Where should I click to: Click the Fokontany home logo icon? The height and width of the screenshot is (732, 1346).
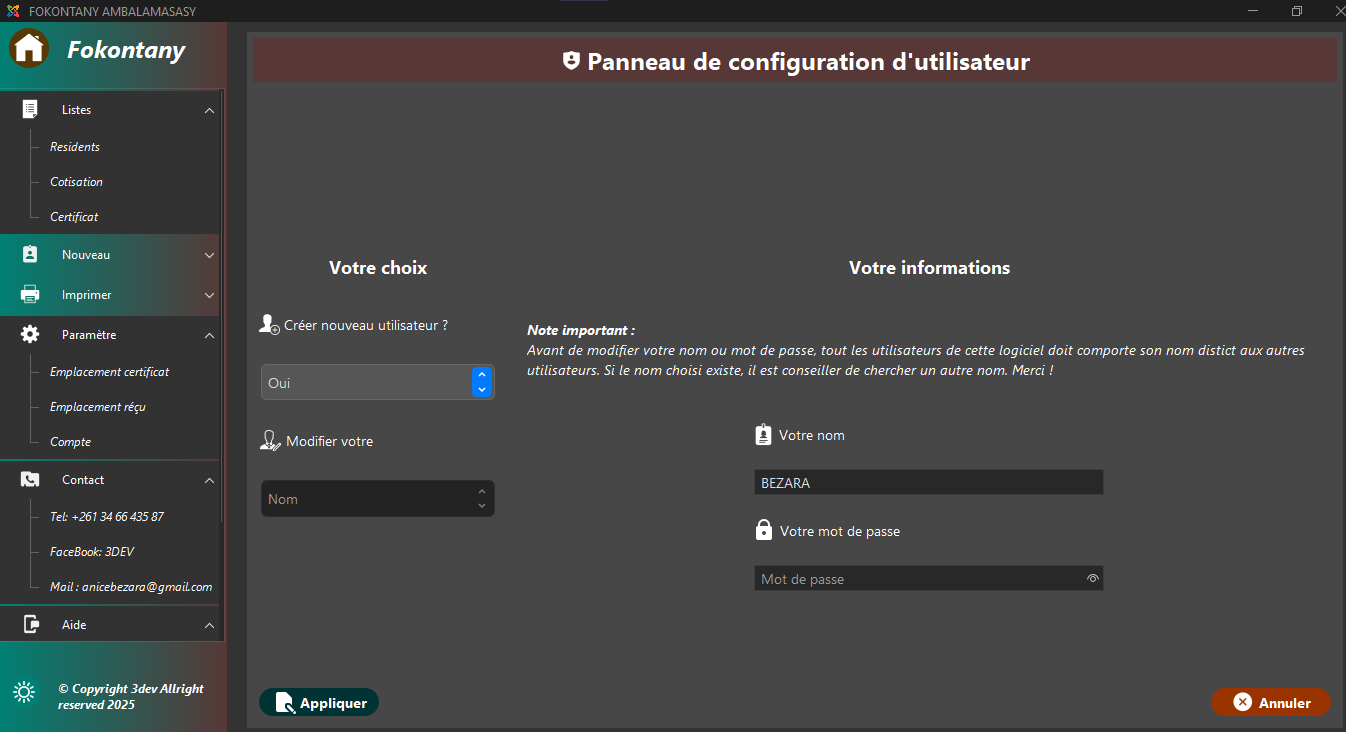pyautogui.click(x=29, y=48)
